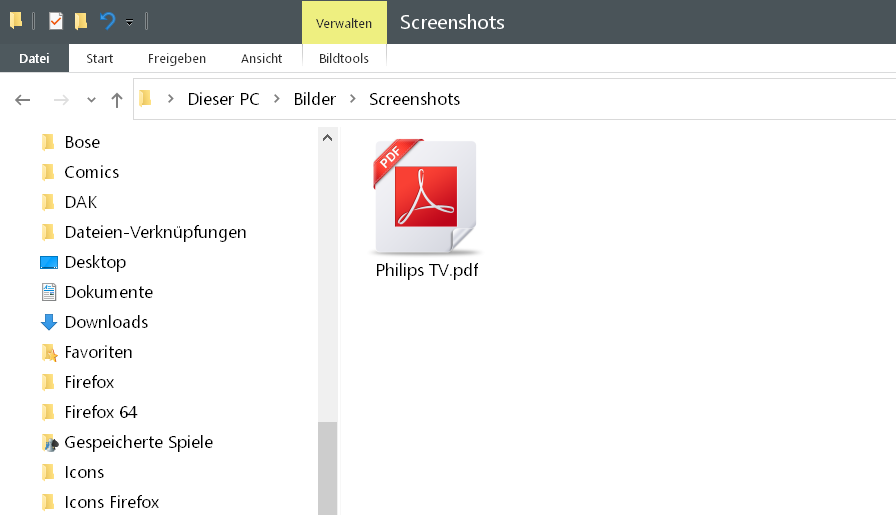Click the sidebar scrollbar up arrow
Screen dimensions: 896x515
328,137
